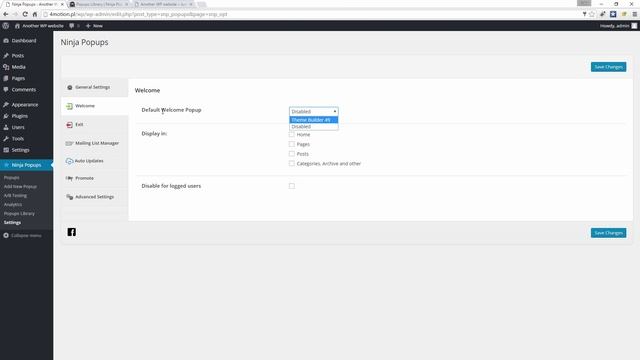
Task: Click the bottom Save Changes button
Action: pos(608,233)
